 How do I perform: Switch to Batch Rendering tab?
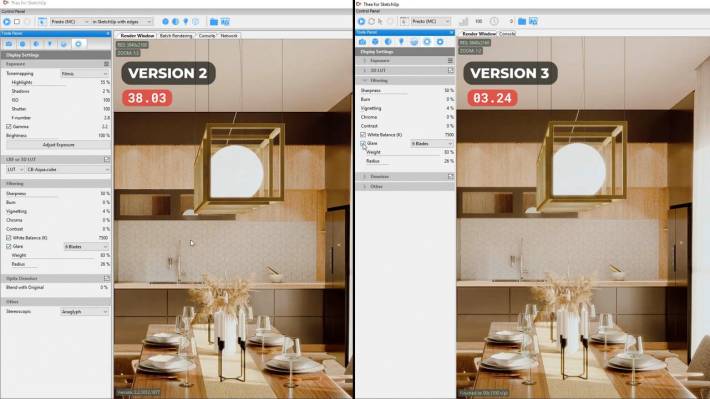pyautogui.click(x=176, y=35)
